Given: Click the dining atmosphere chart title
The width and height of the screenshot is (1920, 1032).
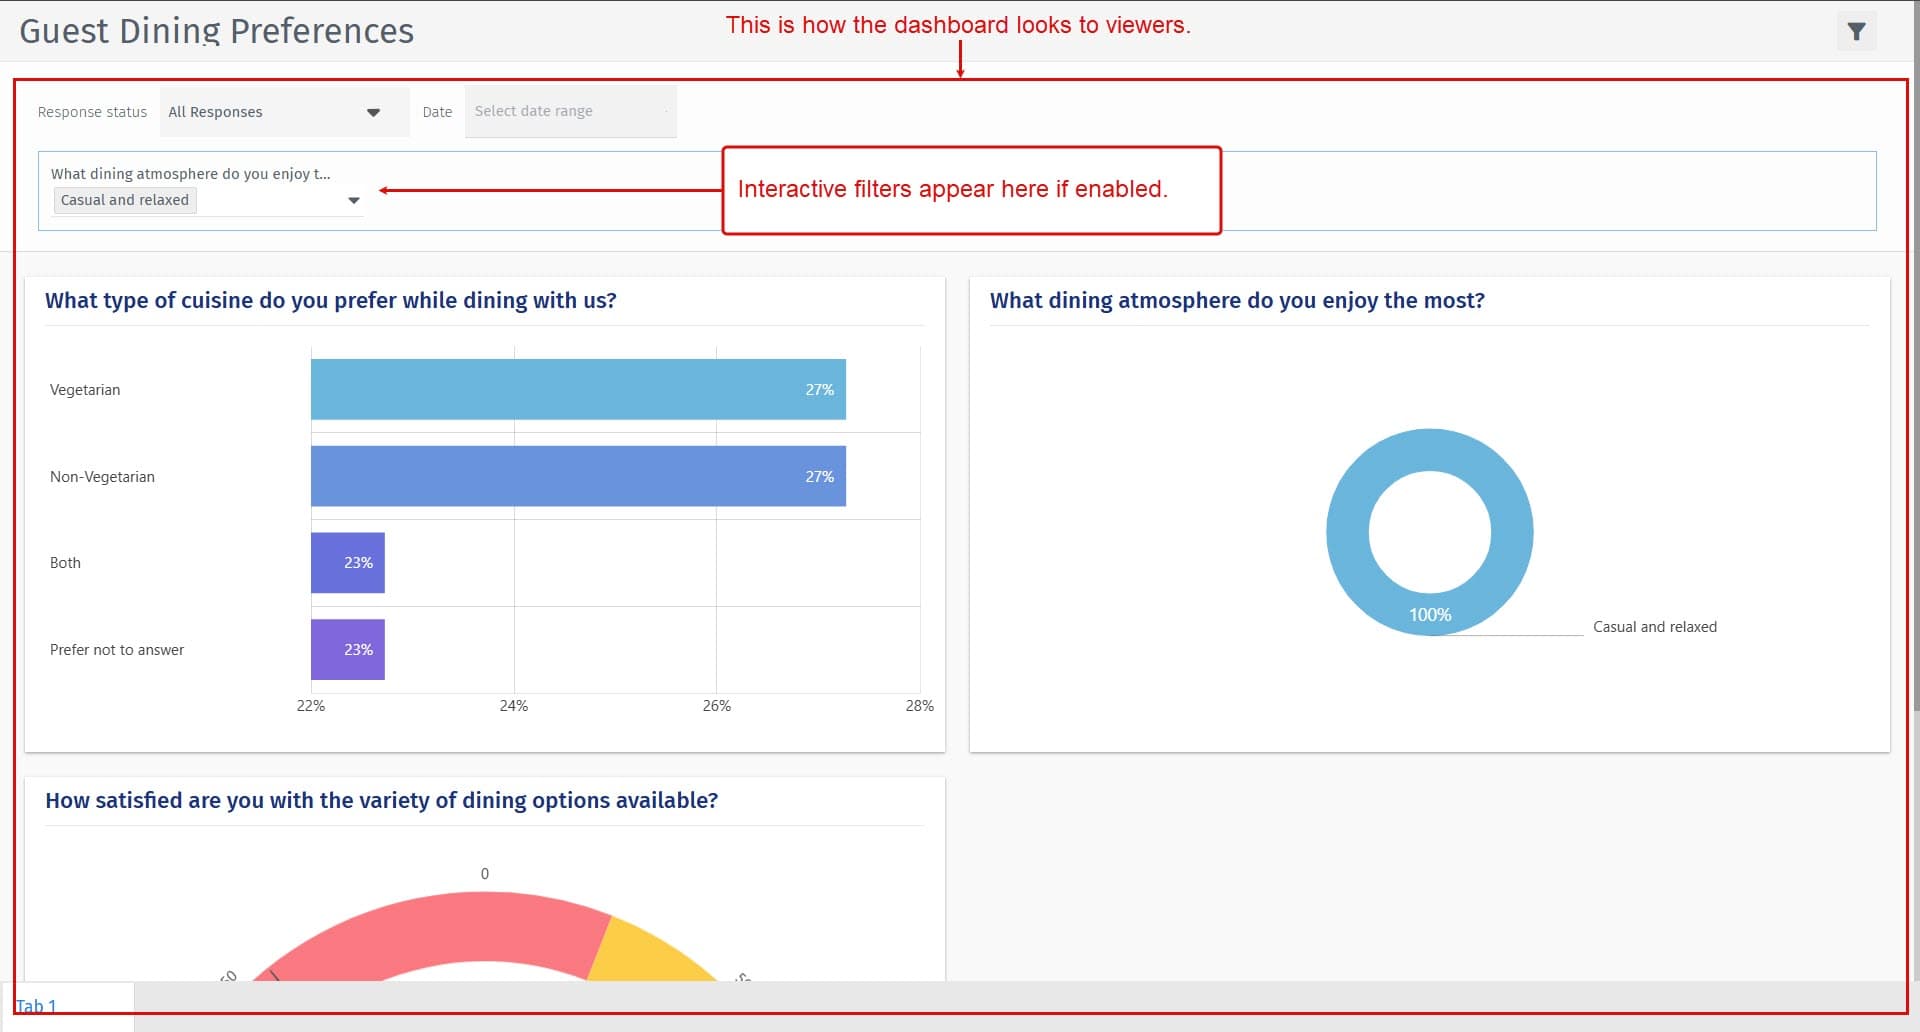Looking at the screenshot, I should point(1237,300).
